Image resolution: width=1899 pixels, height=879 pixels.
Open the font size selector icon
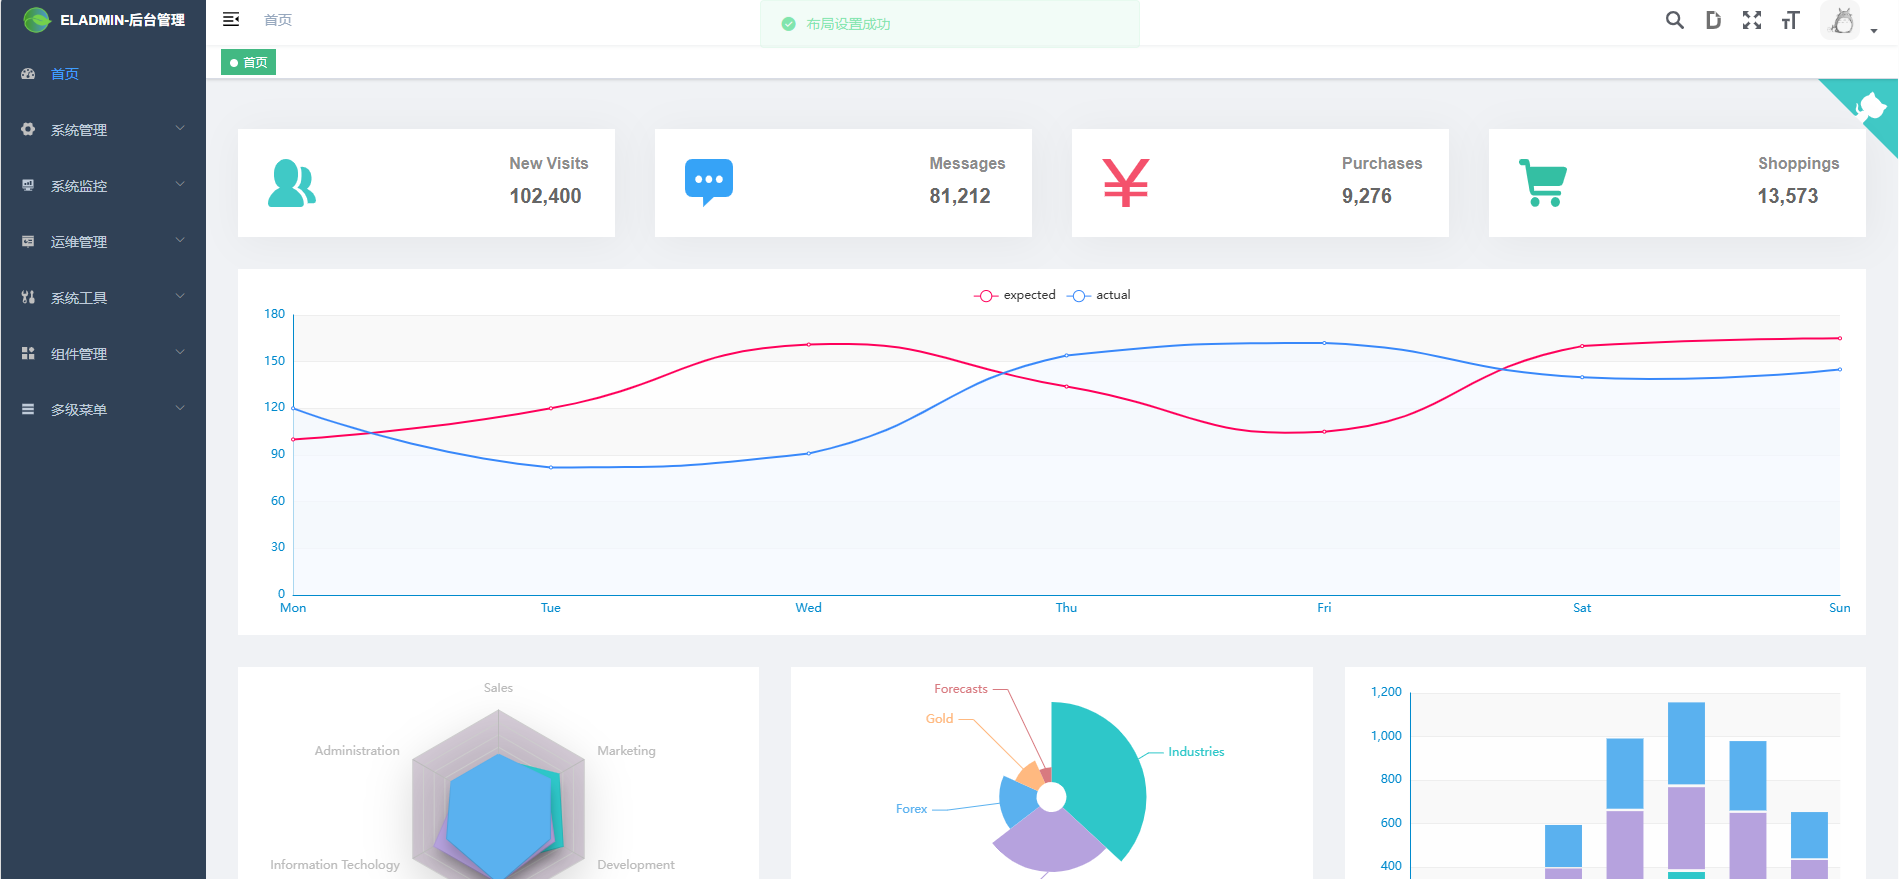(x=1791, y=20)
